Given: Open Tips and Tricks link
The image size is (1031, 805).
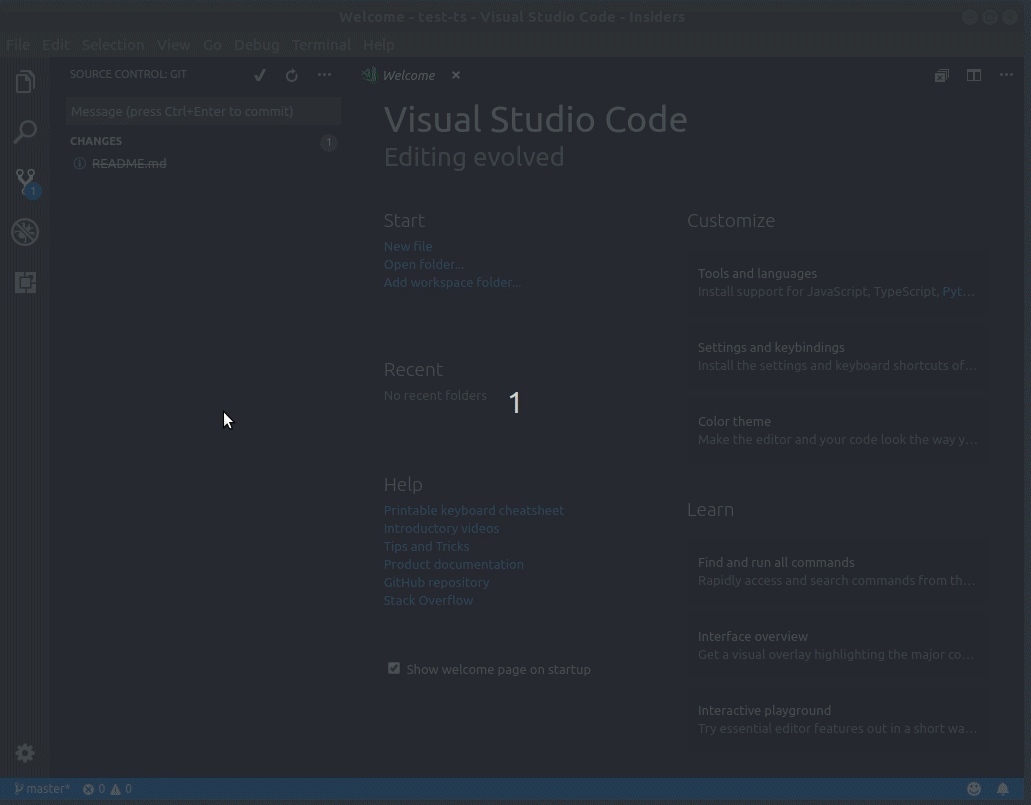Looking at the screenshot, I should tap(426, 547).
